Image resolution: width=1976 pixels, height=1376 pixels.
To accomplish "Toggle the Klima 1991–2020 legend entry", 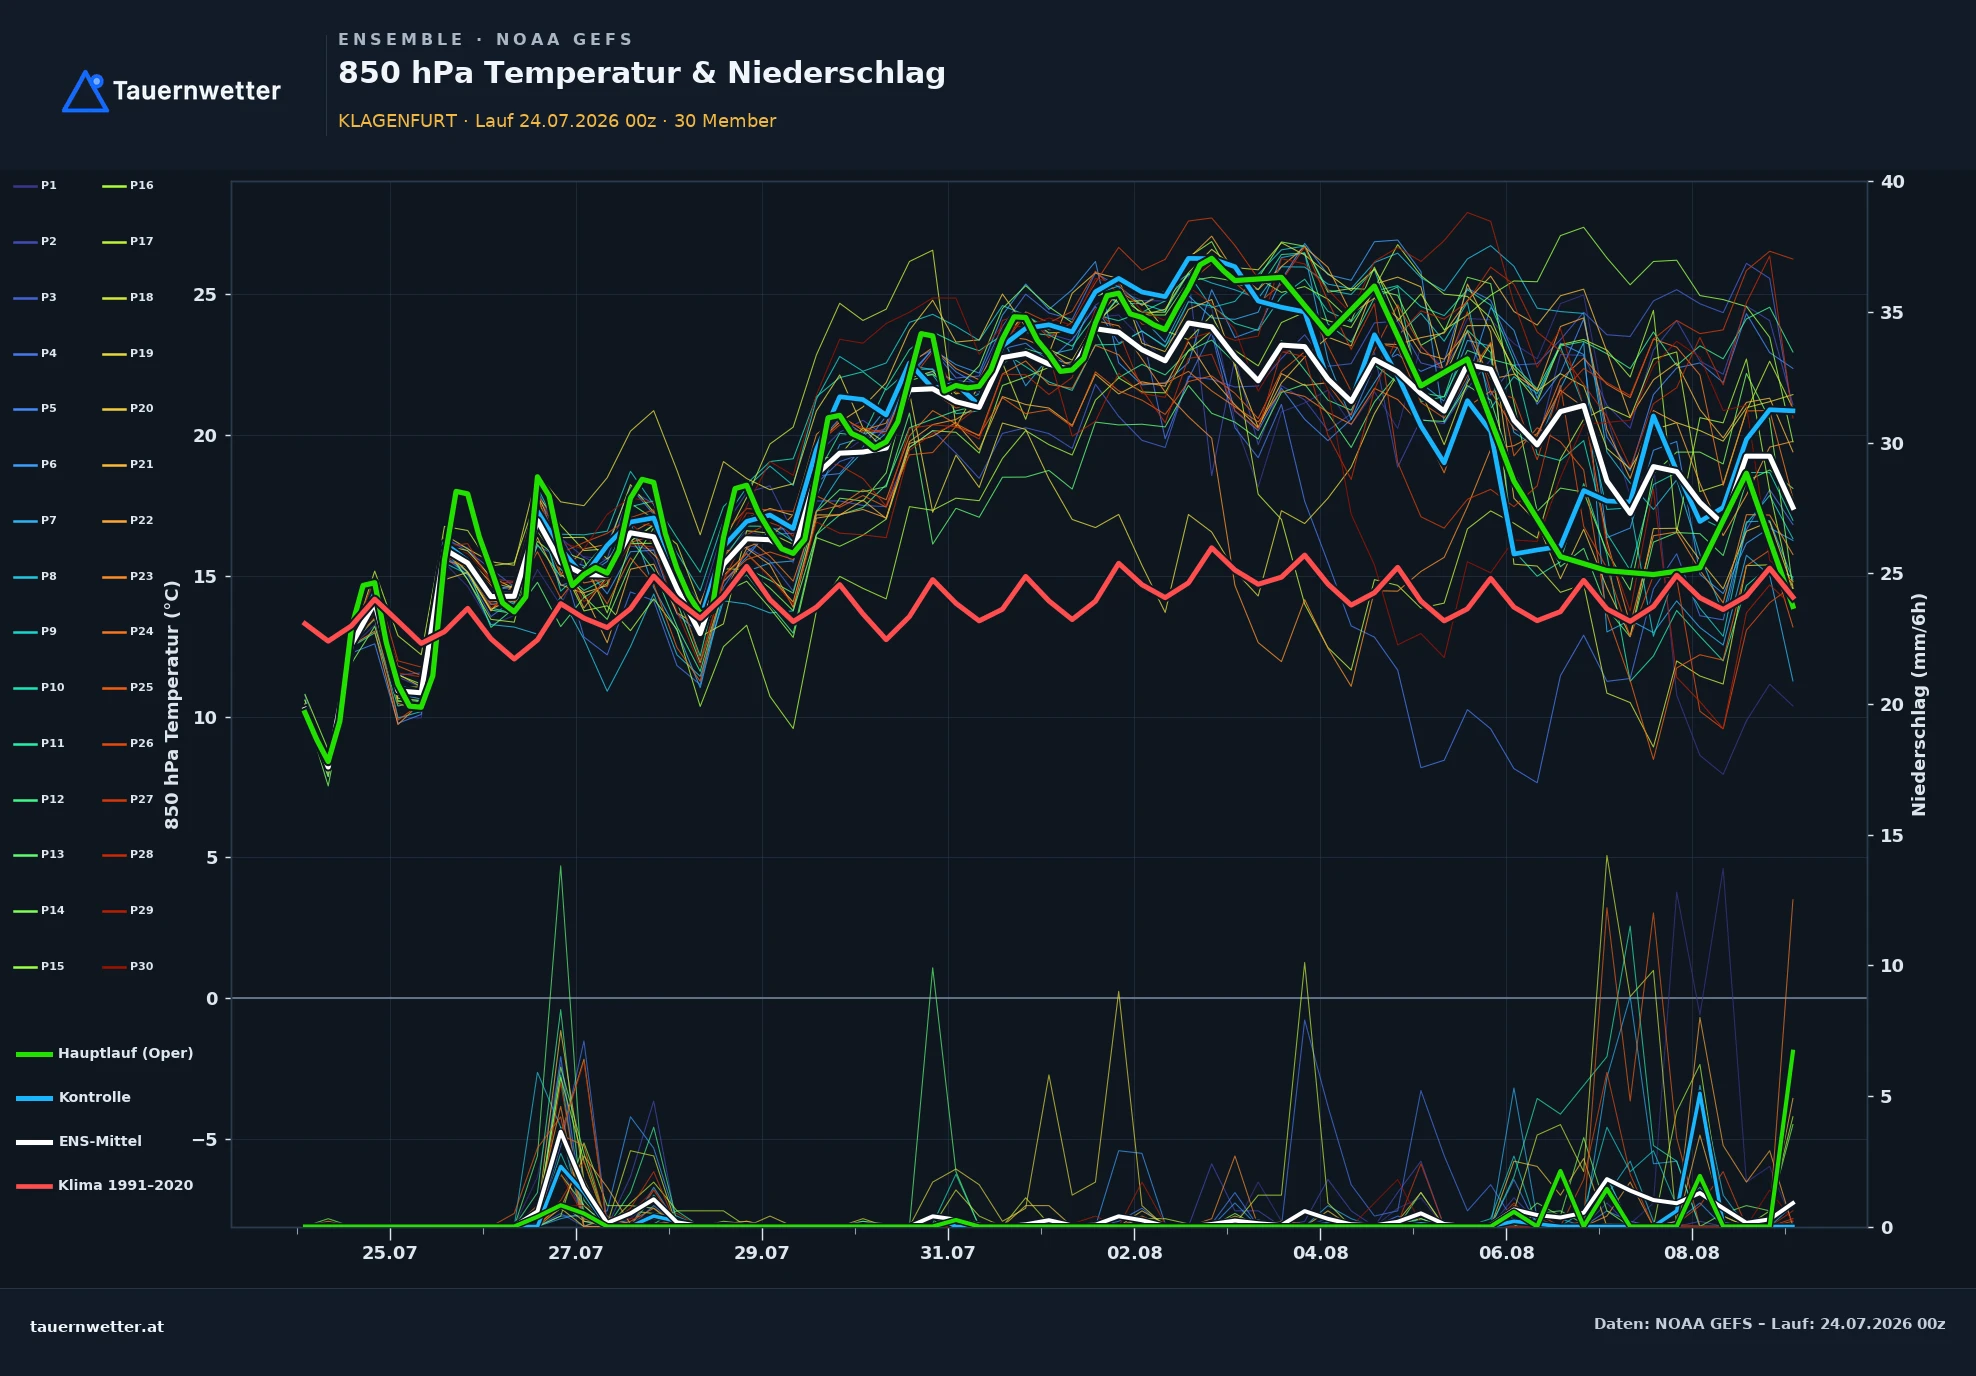I will click(105, 1185).
